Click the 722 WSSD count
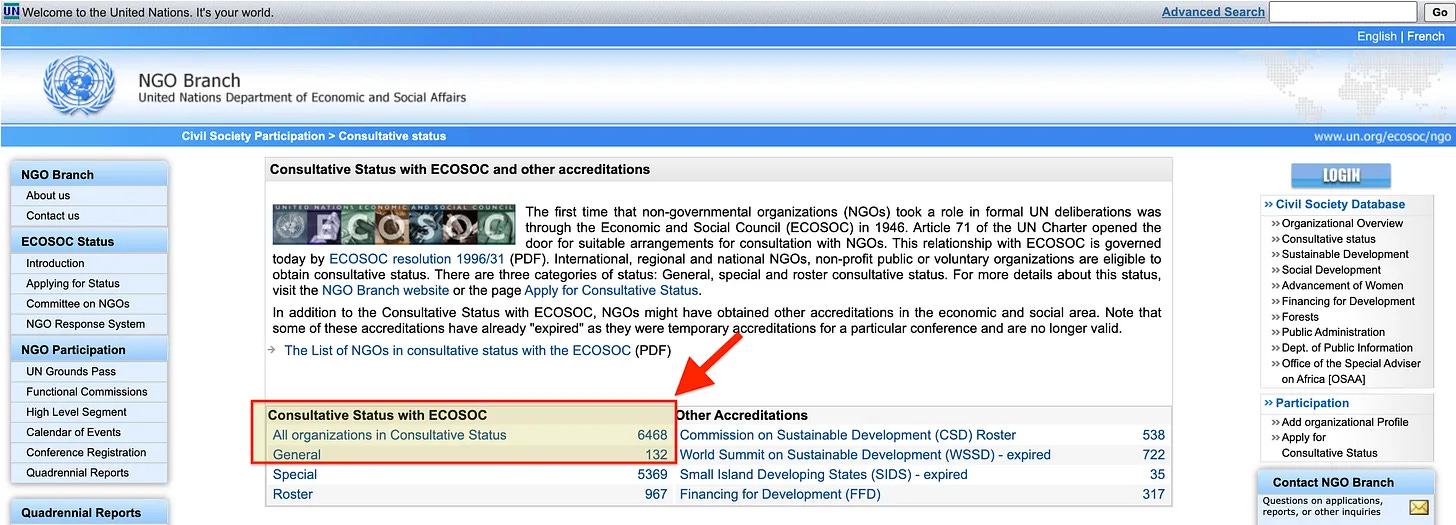The height and width of the screenshot is (525, 1456). [x=1154, y=455]
